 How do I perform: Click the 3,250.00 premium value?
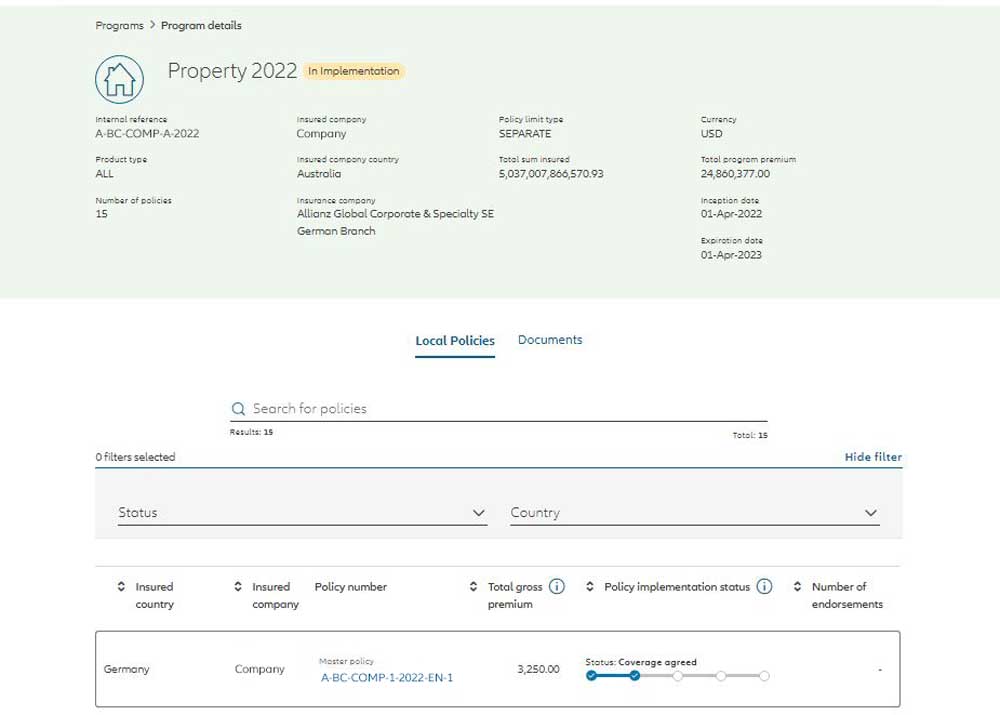(x=538, y=669)
